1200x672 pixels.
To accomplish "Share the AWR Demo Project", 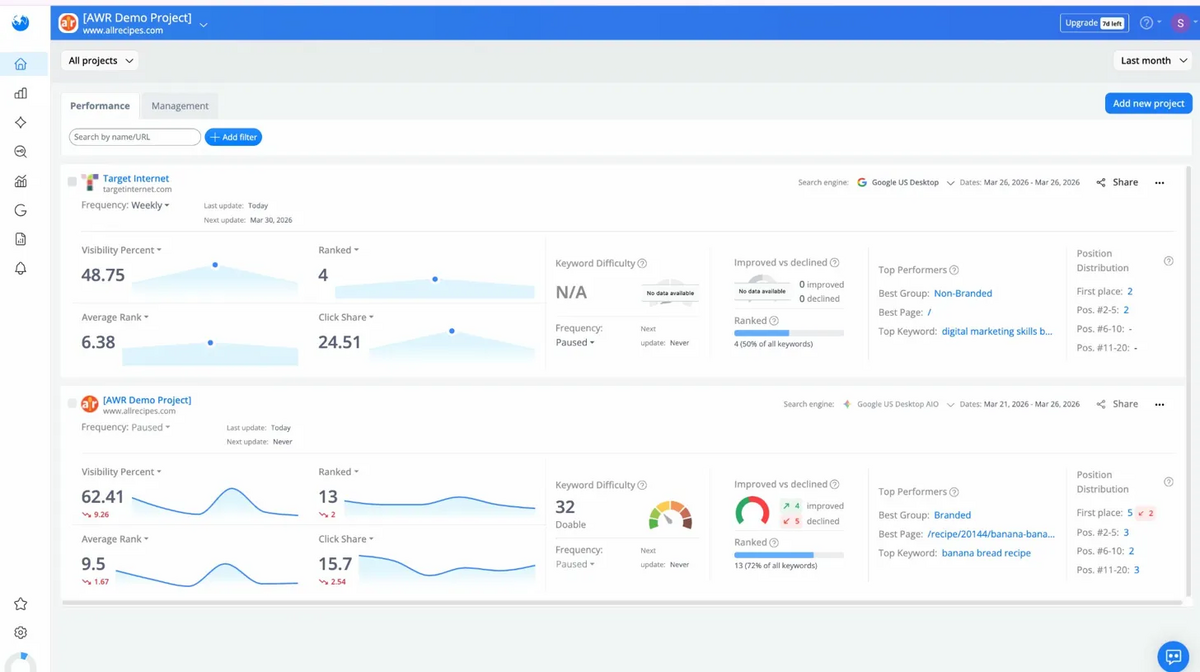I will [1117, 405].
